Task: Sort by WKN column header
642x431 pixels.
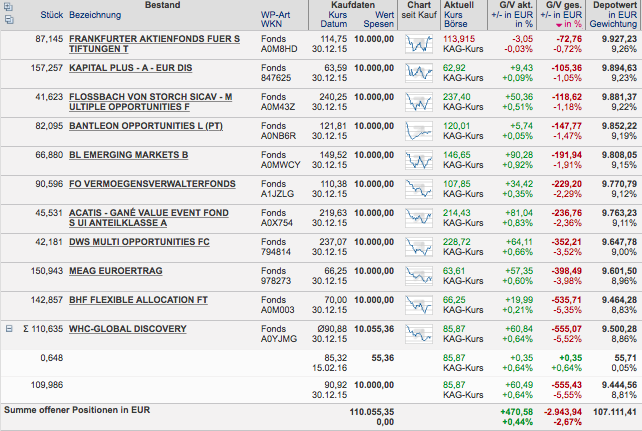Action: pyautogui.click(x=271, y=24)
